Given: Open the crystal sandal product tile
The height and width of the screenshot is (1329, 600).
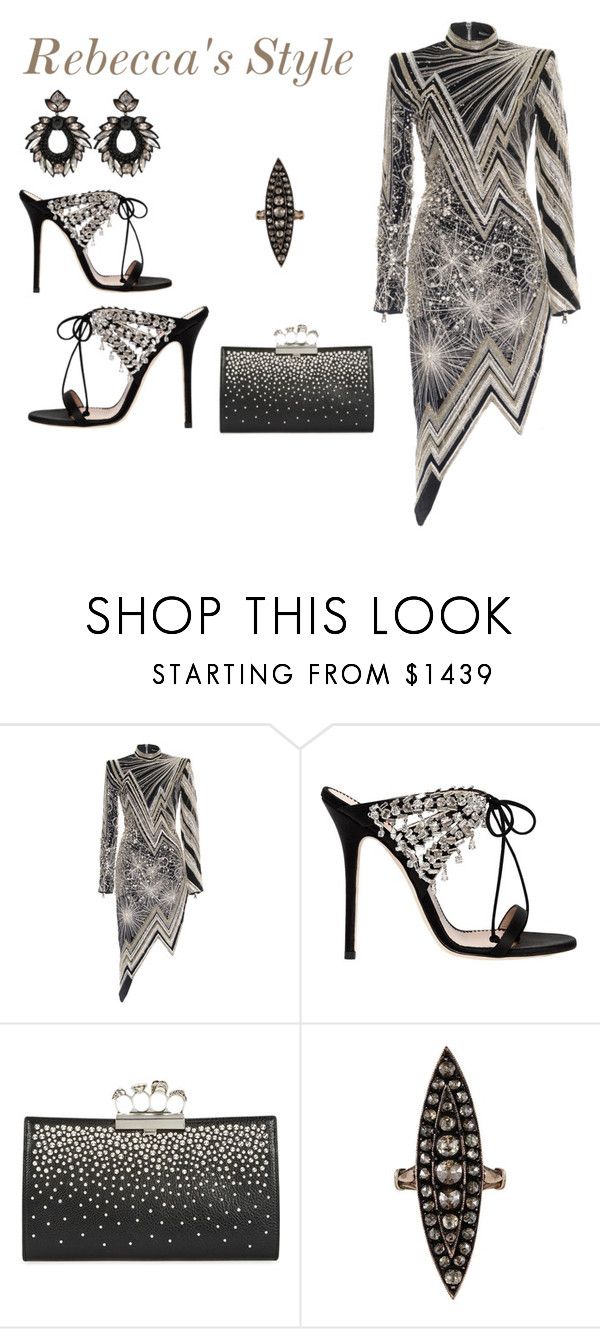Looking at the screenshot, I should (x=450, y=873).
